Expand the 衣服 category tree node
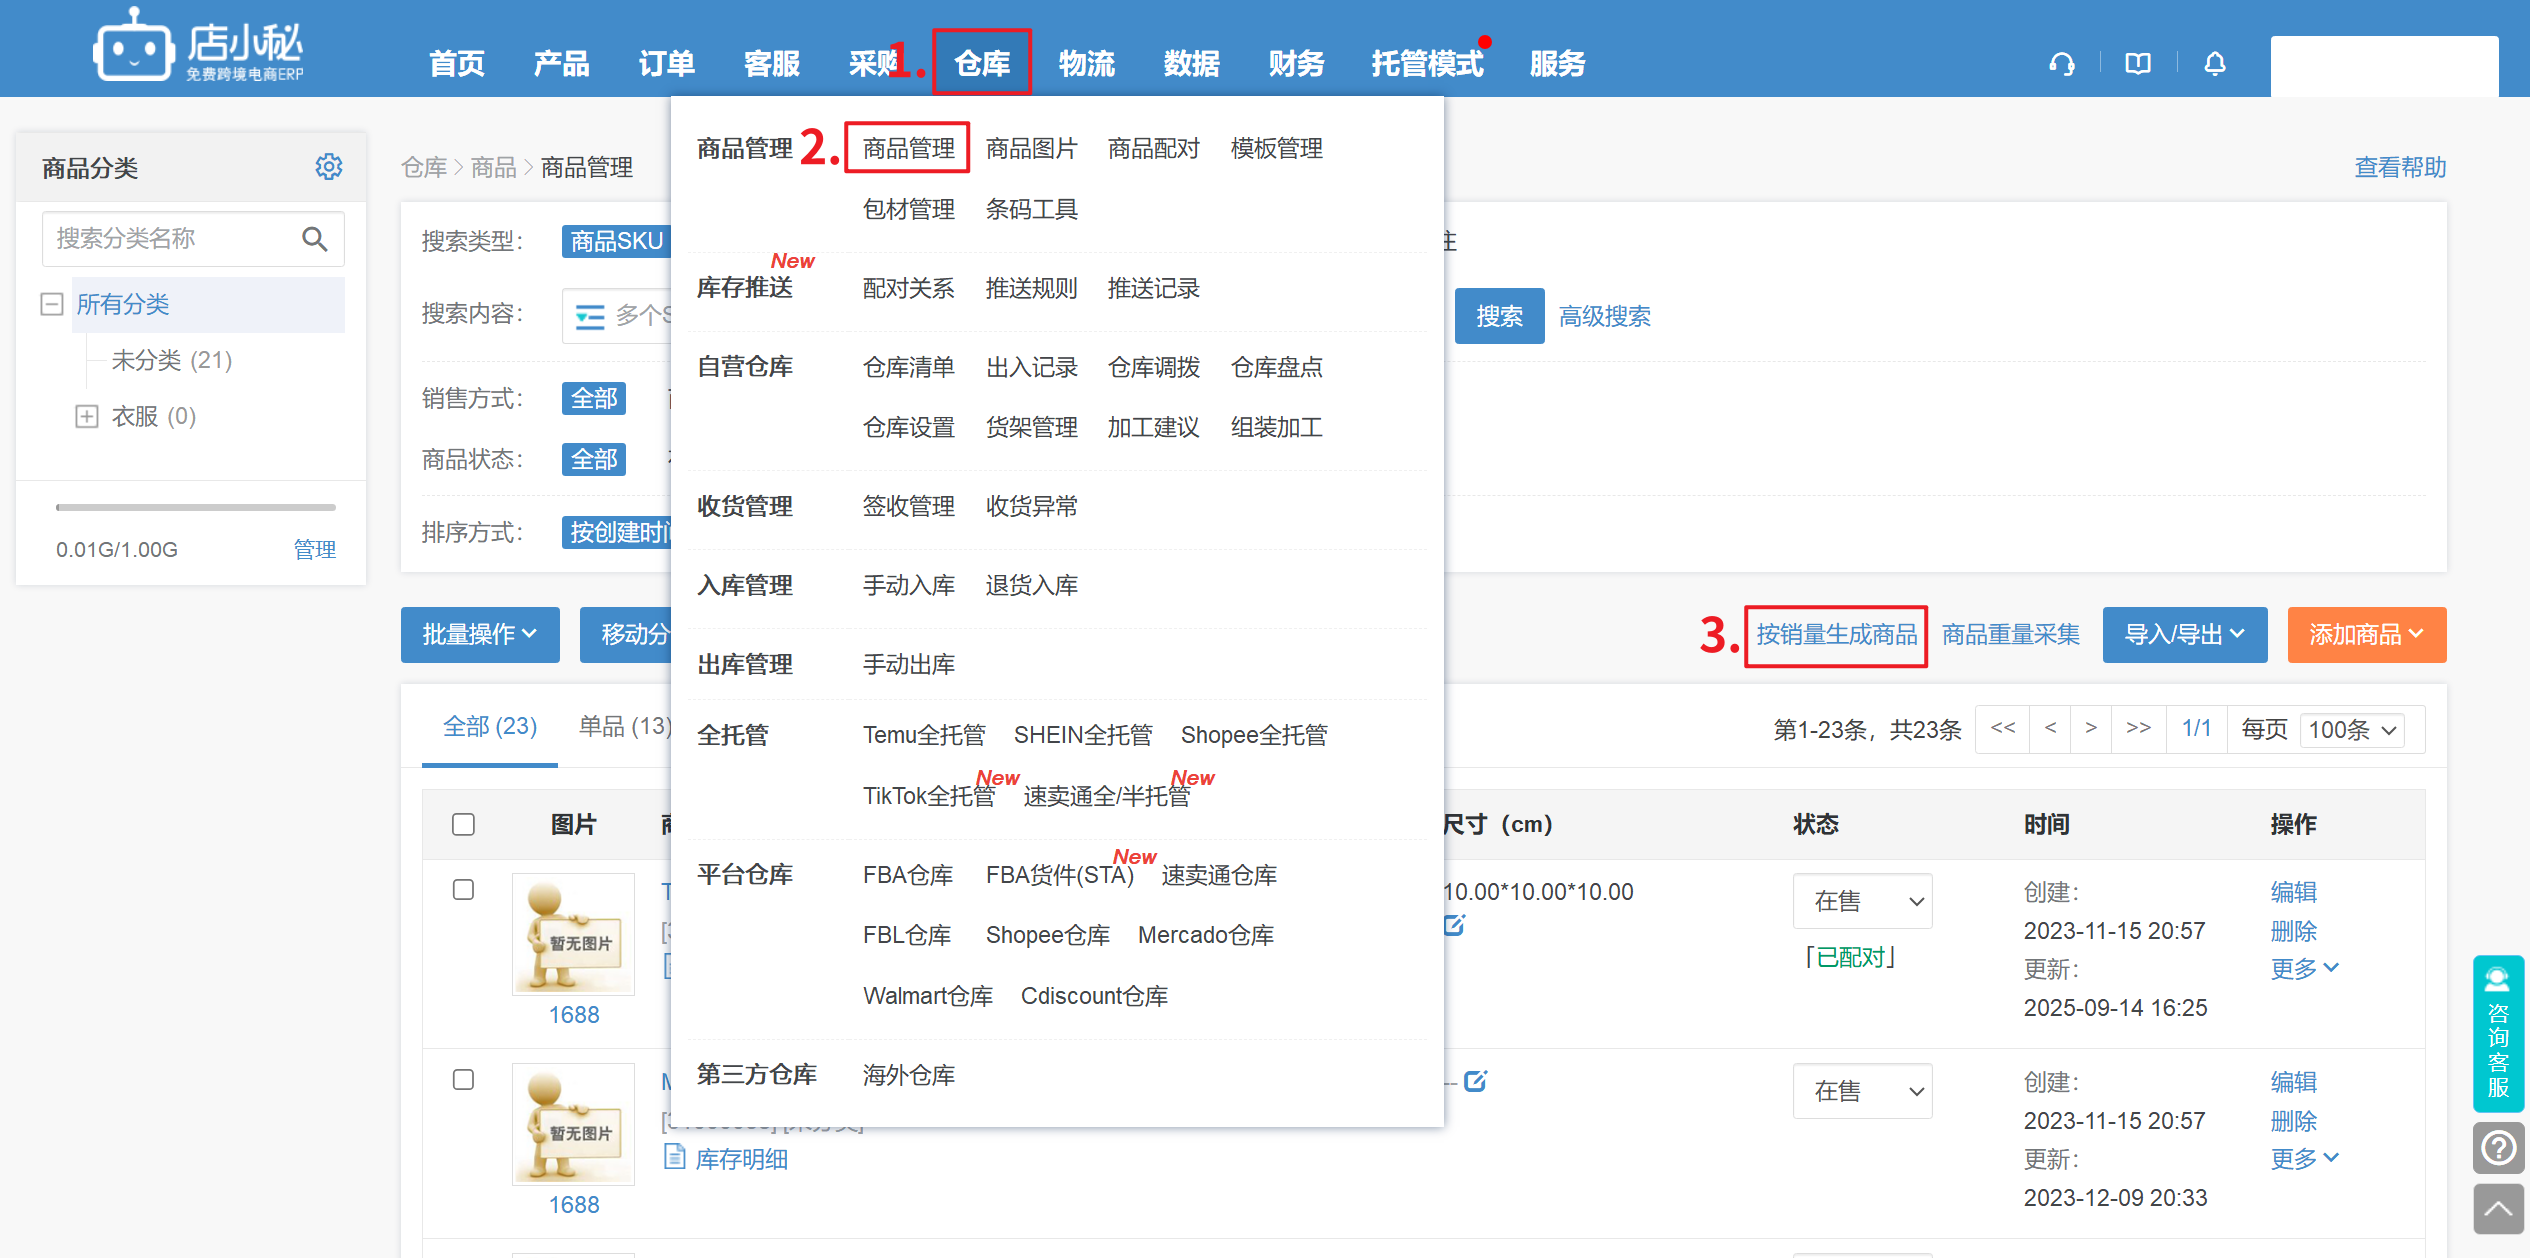The width and height of the screenshot is (2530, 1258). point(87,416)
